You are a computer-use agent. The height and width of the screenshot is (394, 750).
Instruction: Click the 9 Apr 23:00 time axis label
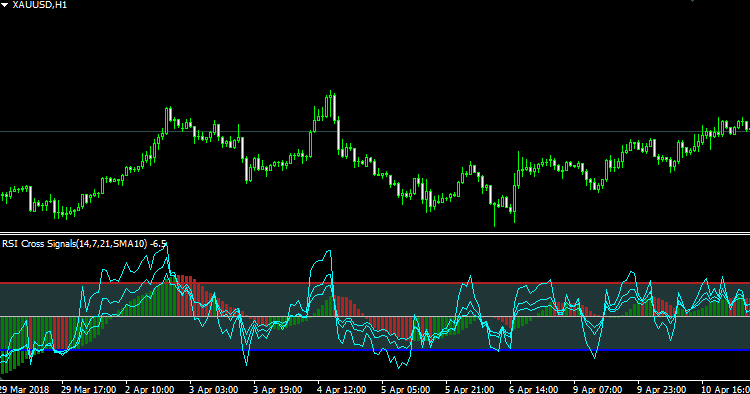coord(662,389)
